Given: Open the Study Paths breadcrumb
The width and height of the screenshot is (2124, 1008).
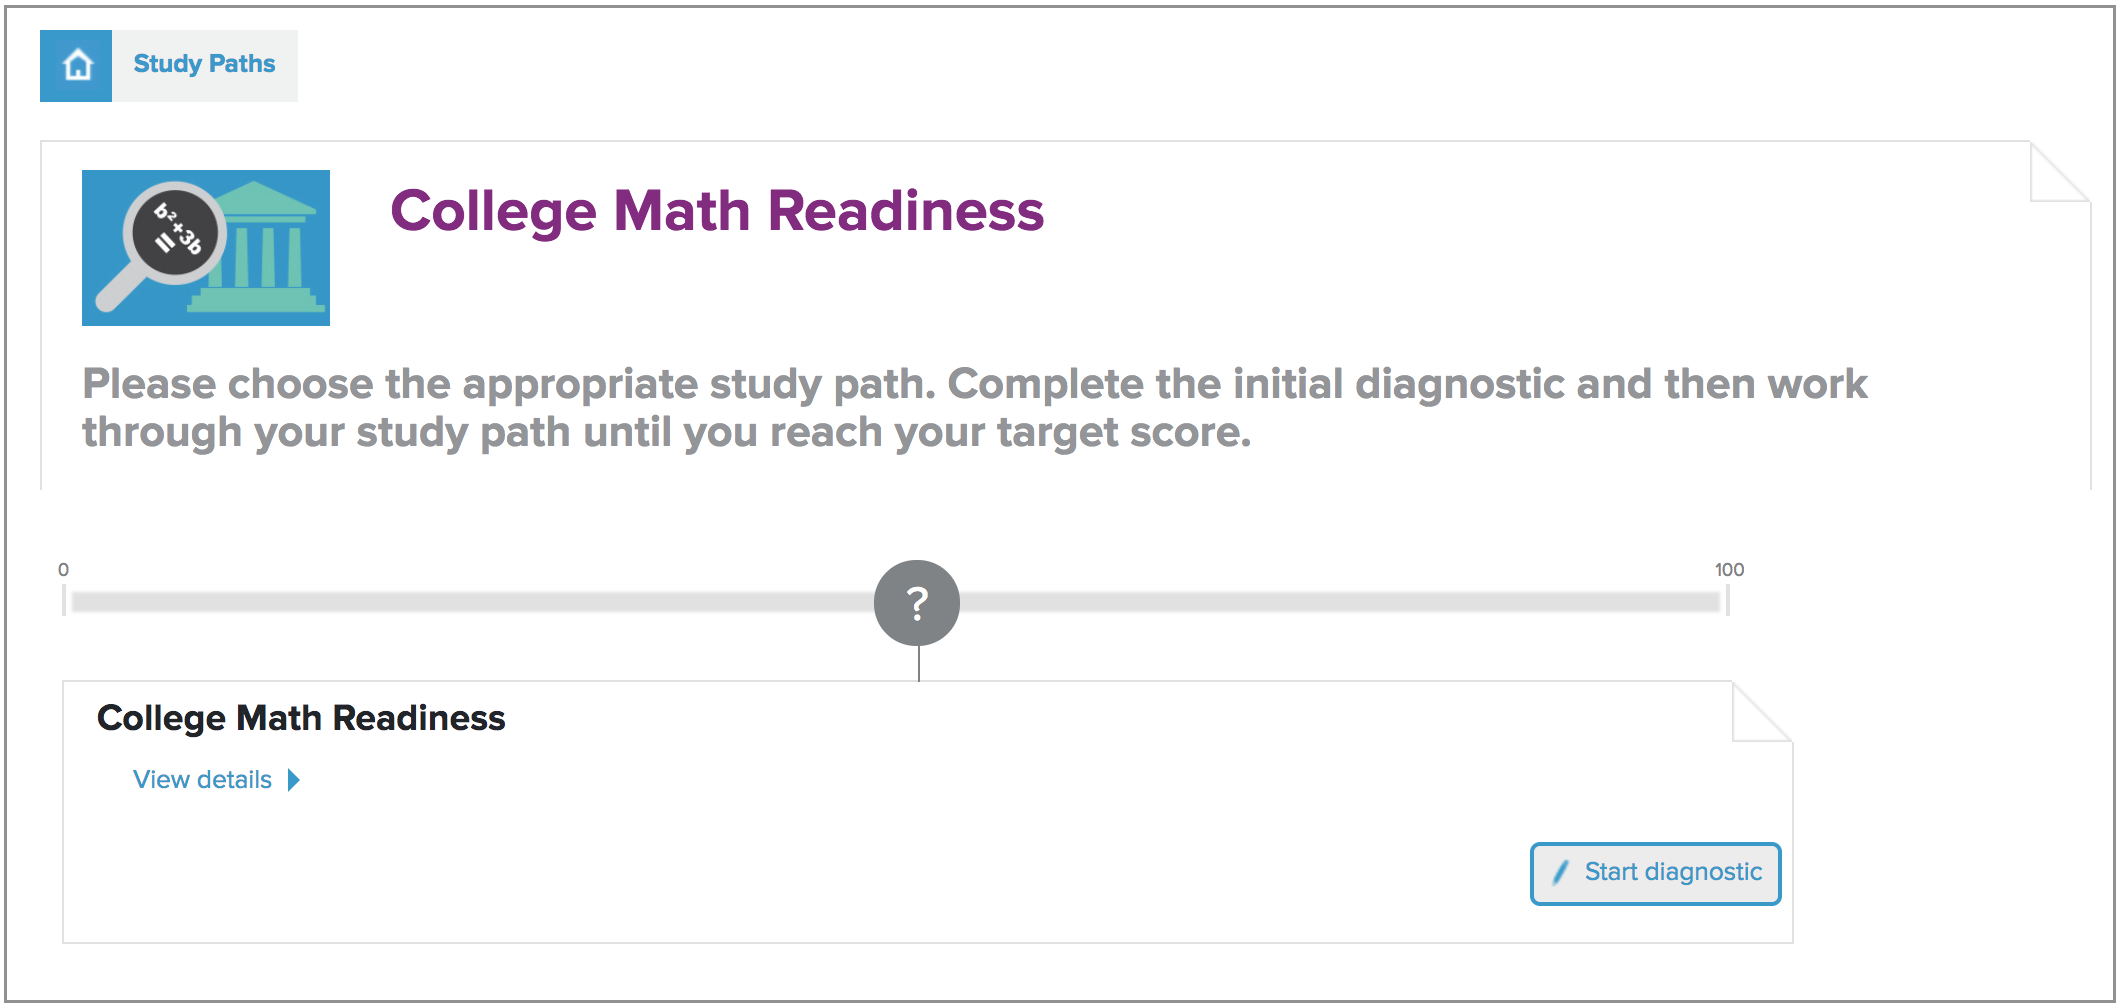Looking at the screenshot, I should pyautogui.click(x=204, y=64).
